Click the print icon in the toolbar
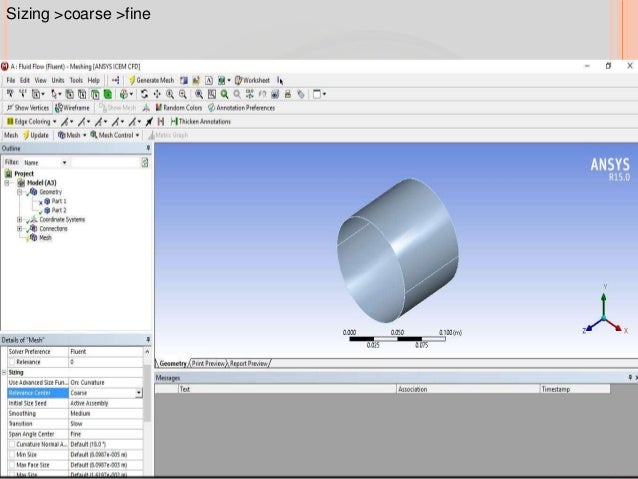638x479 pixels. point(288,94)
